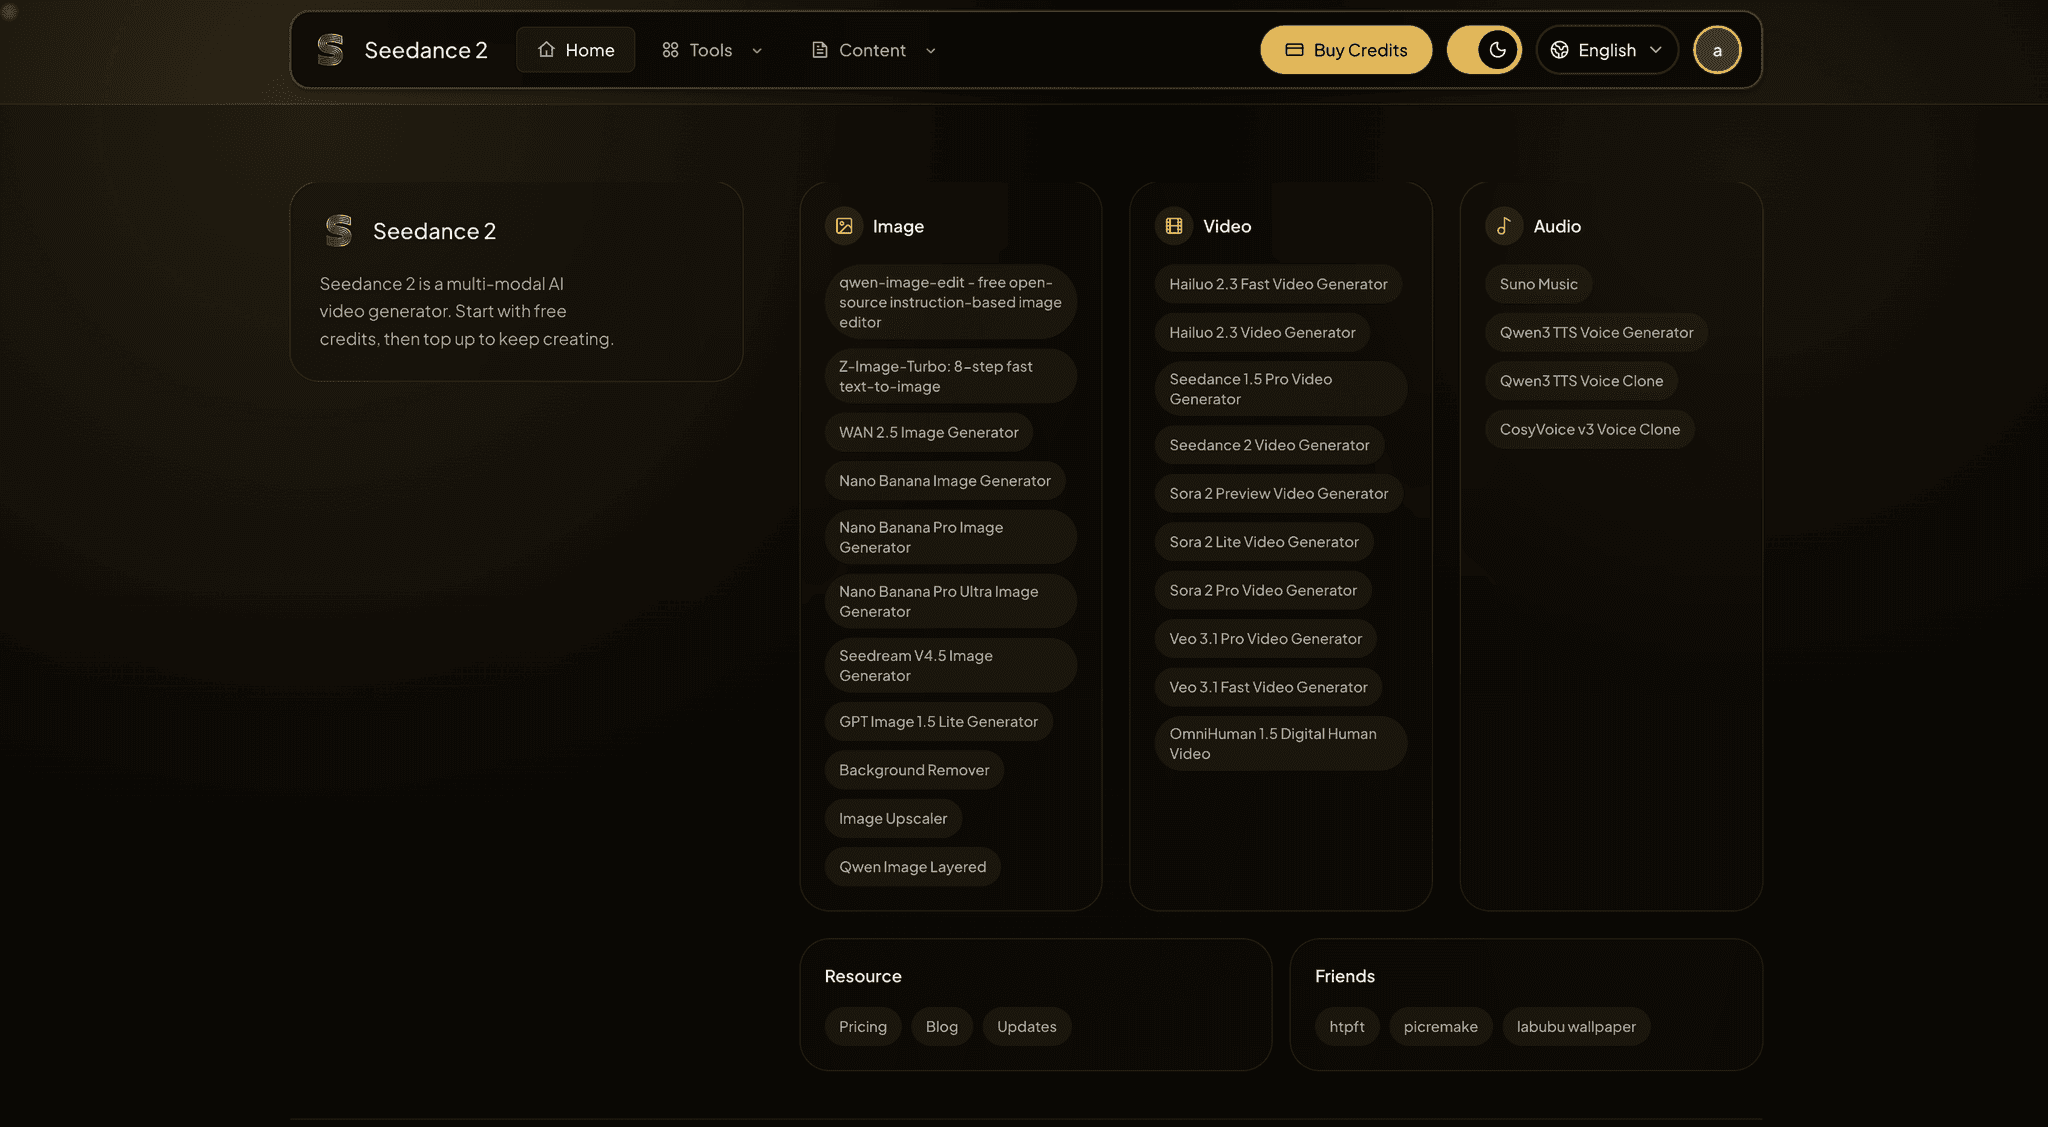Open Hailuo 2.3 Fast Video Generator

point(1279,284)
